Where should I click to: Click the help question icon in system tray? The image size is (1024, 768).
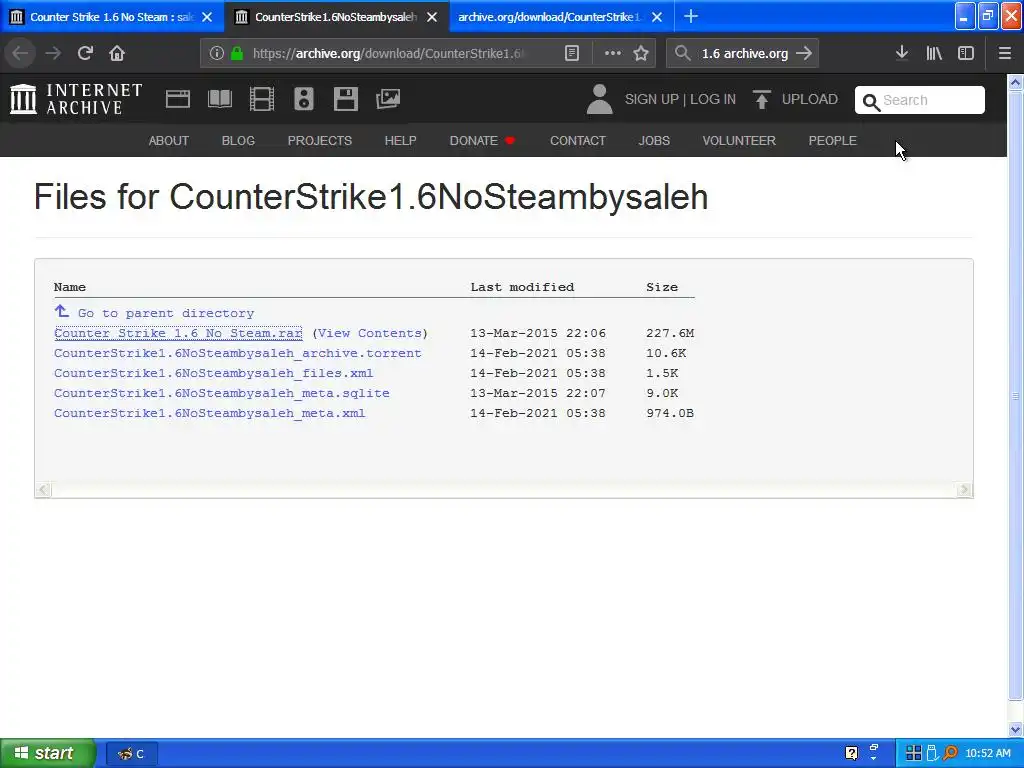tap(852, 754)
